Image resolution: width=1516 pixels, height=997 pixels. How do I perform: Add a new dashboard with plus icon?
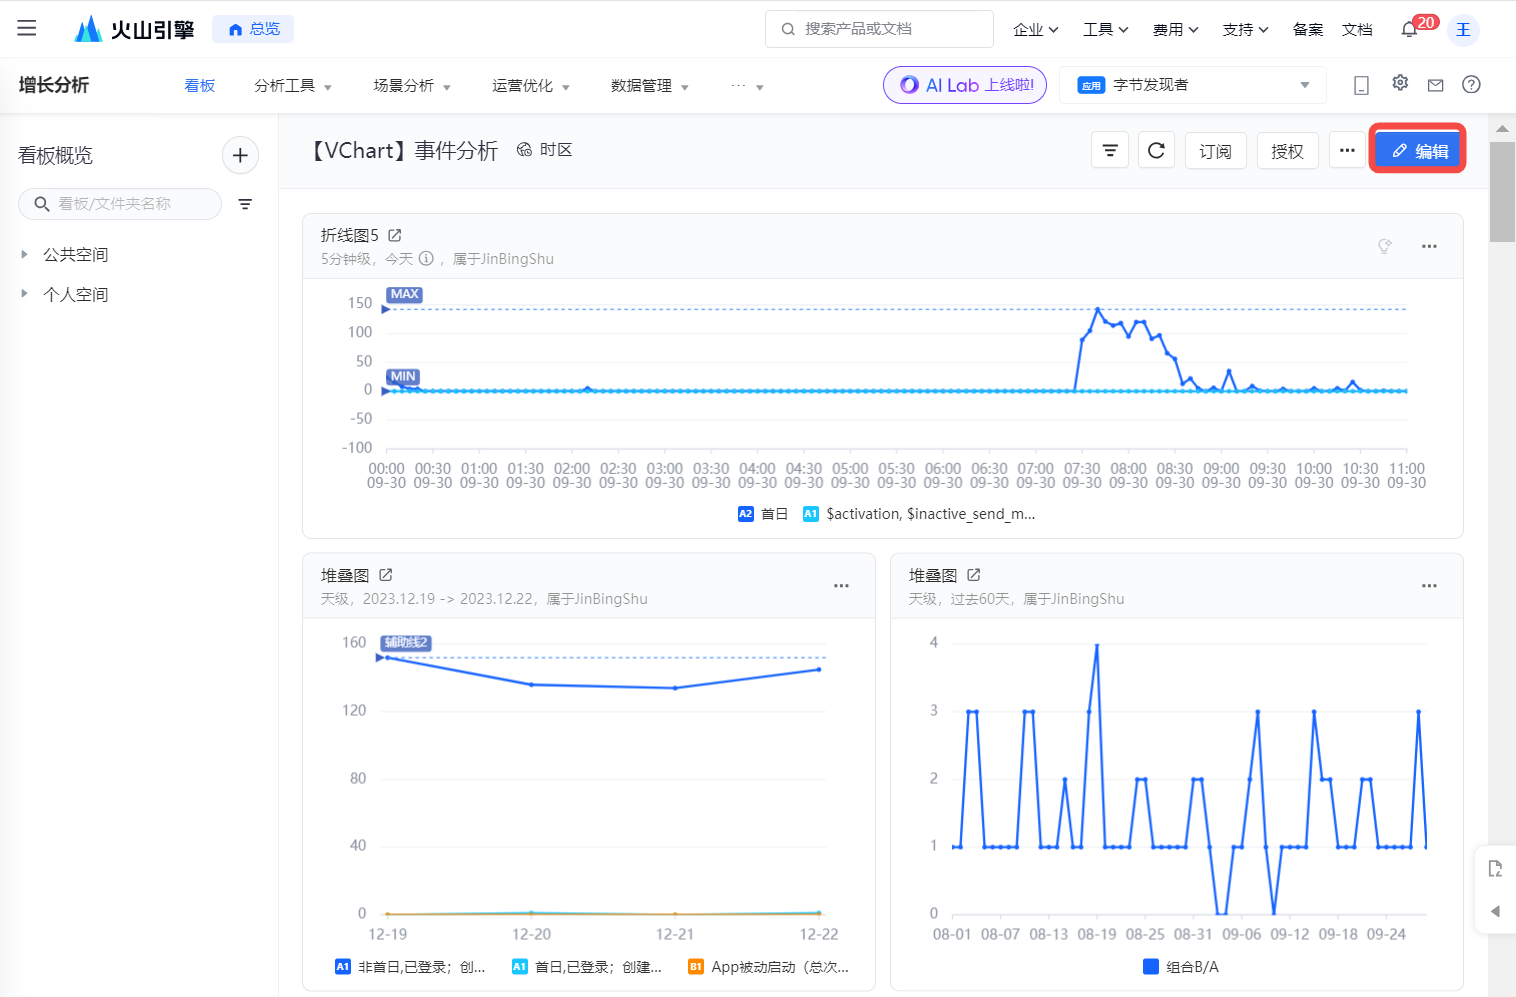(240, 155)
